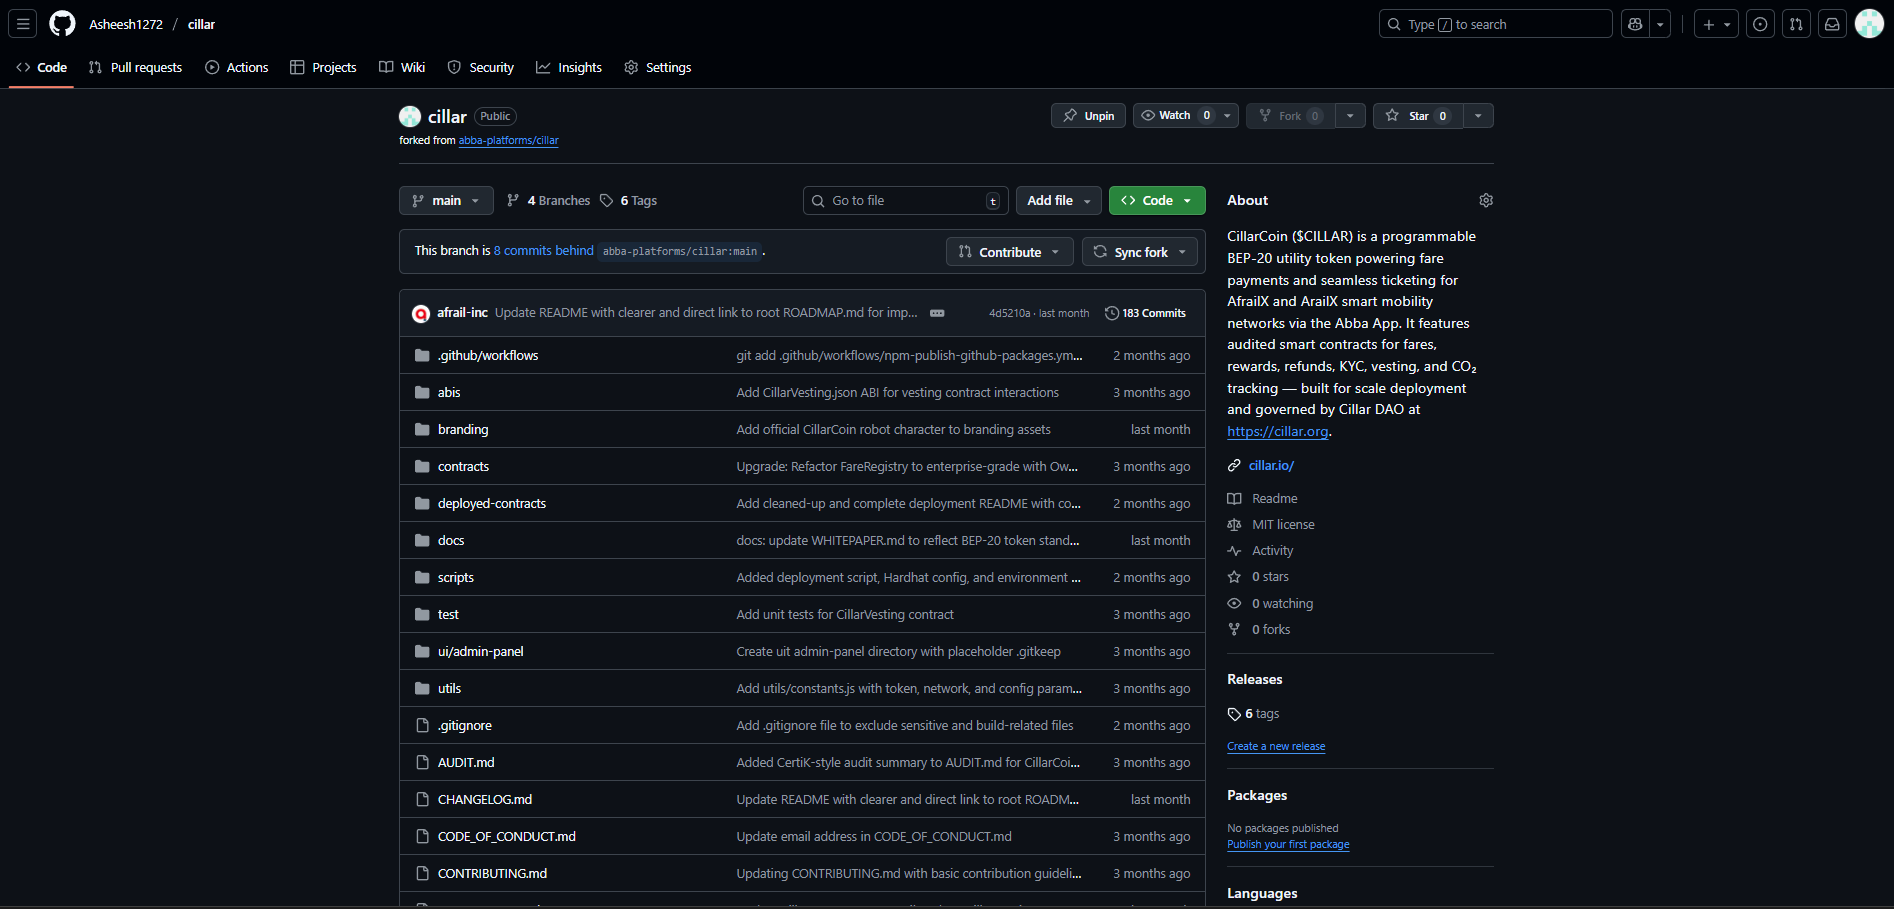Open the fork options dropdown arrow
The image size is (1894, 909).
click(1350, 116)
